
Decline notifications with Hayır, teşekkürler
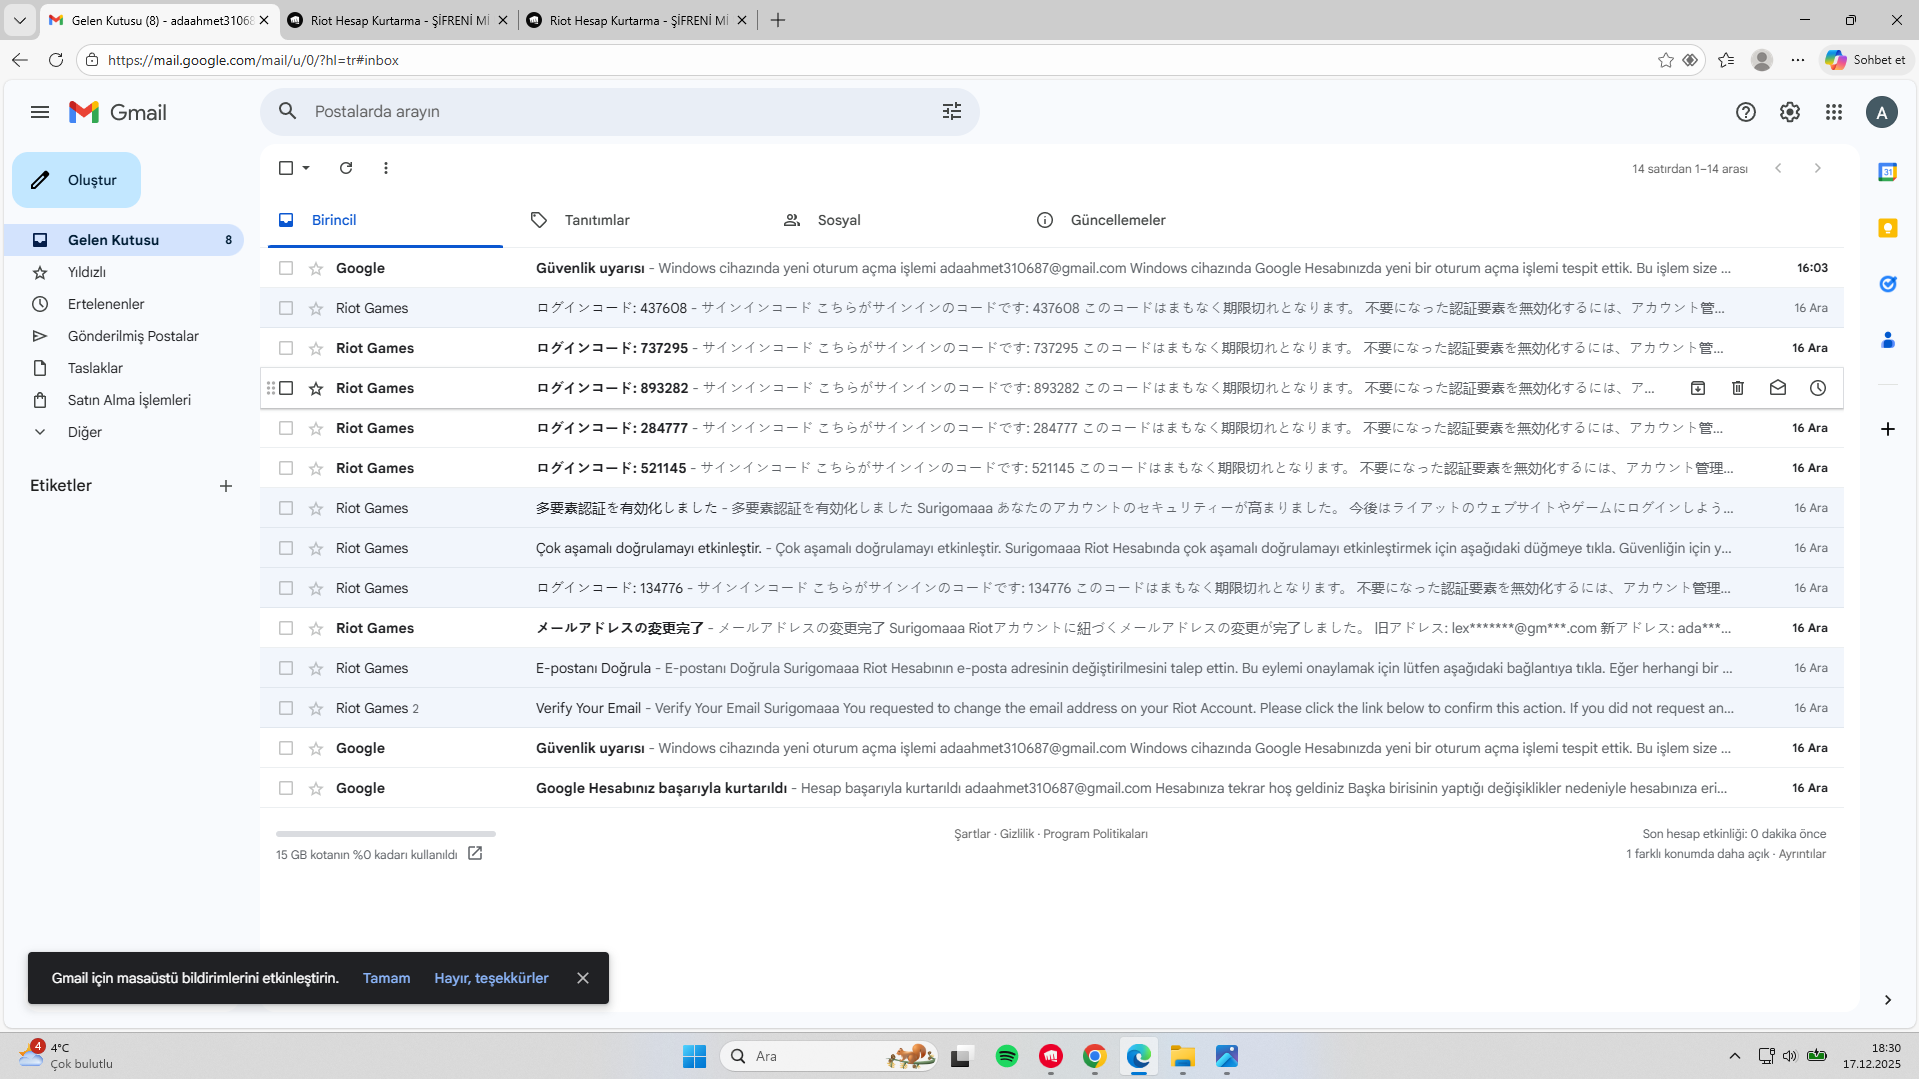coord(491,978)
